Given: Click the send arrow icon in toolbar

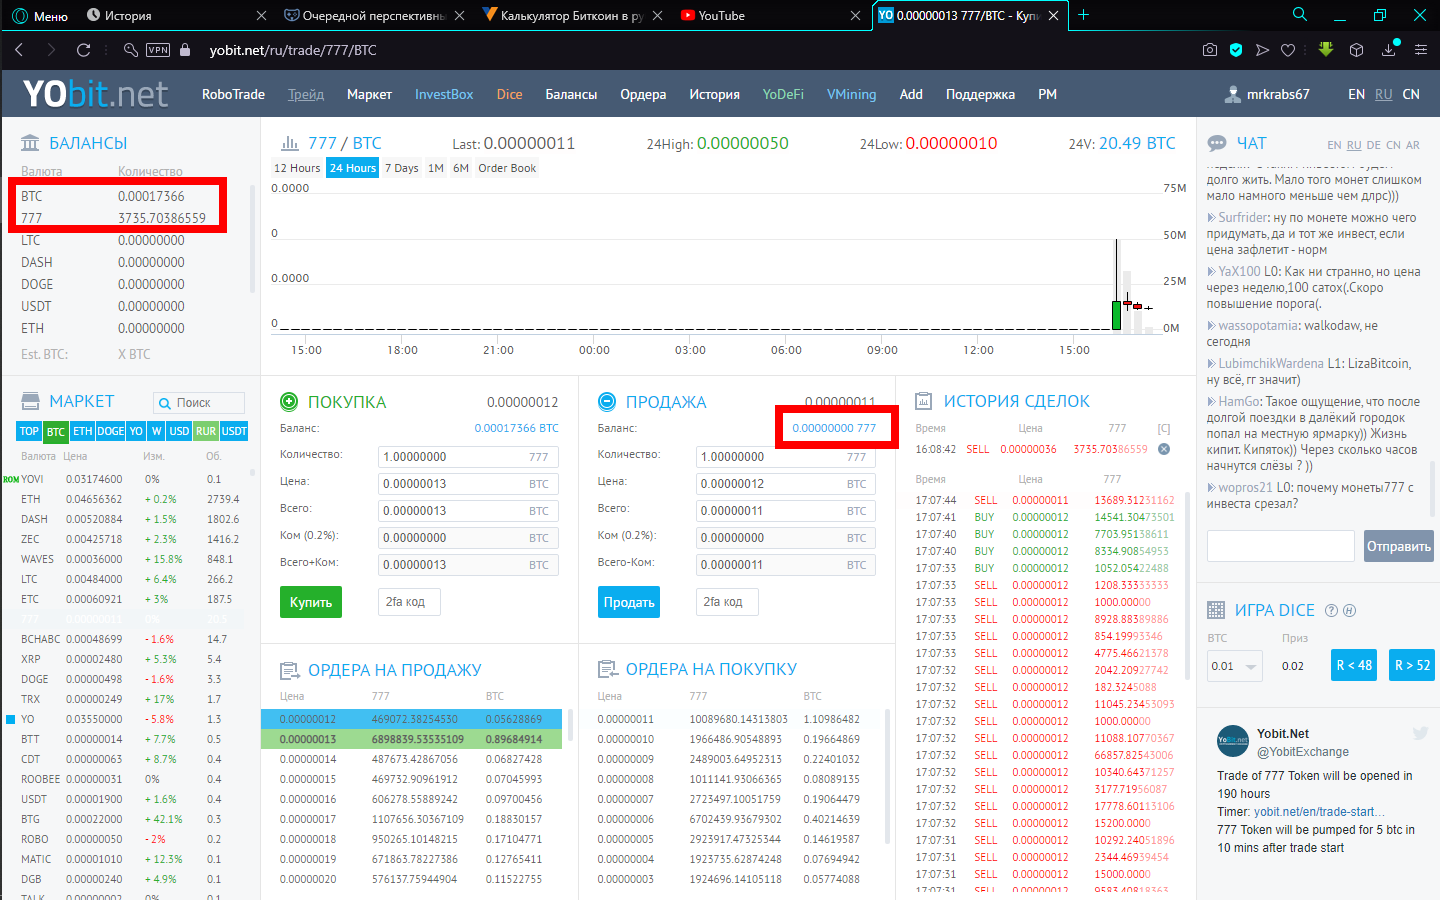Looking at the screenshot, I should (1262, 49).
